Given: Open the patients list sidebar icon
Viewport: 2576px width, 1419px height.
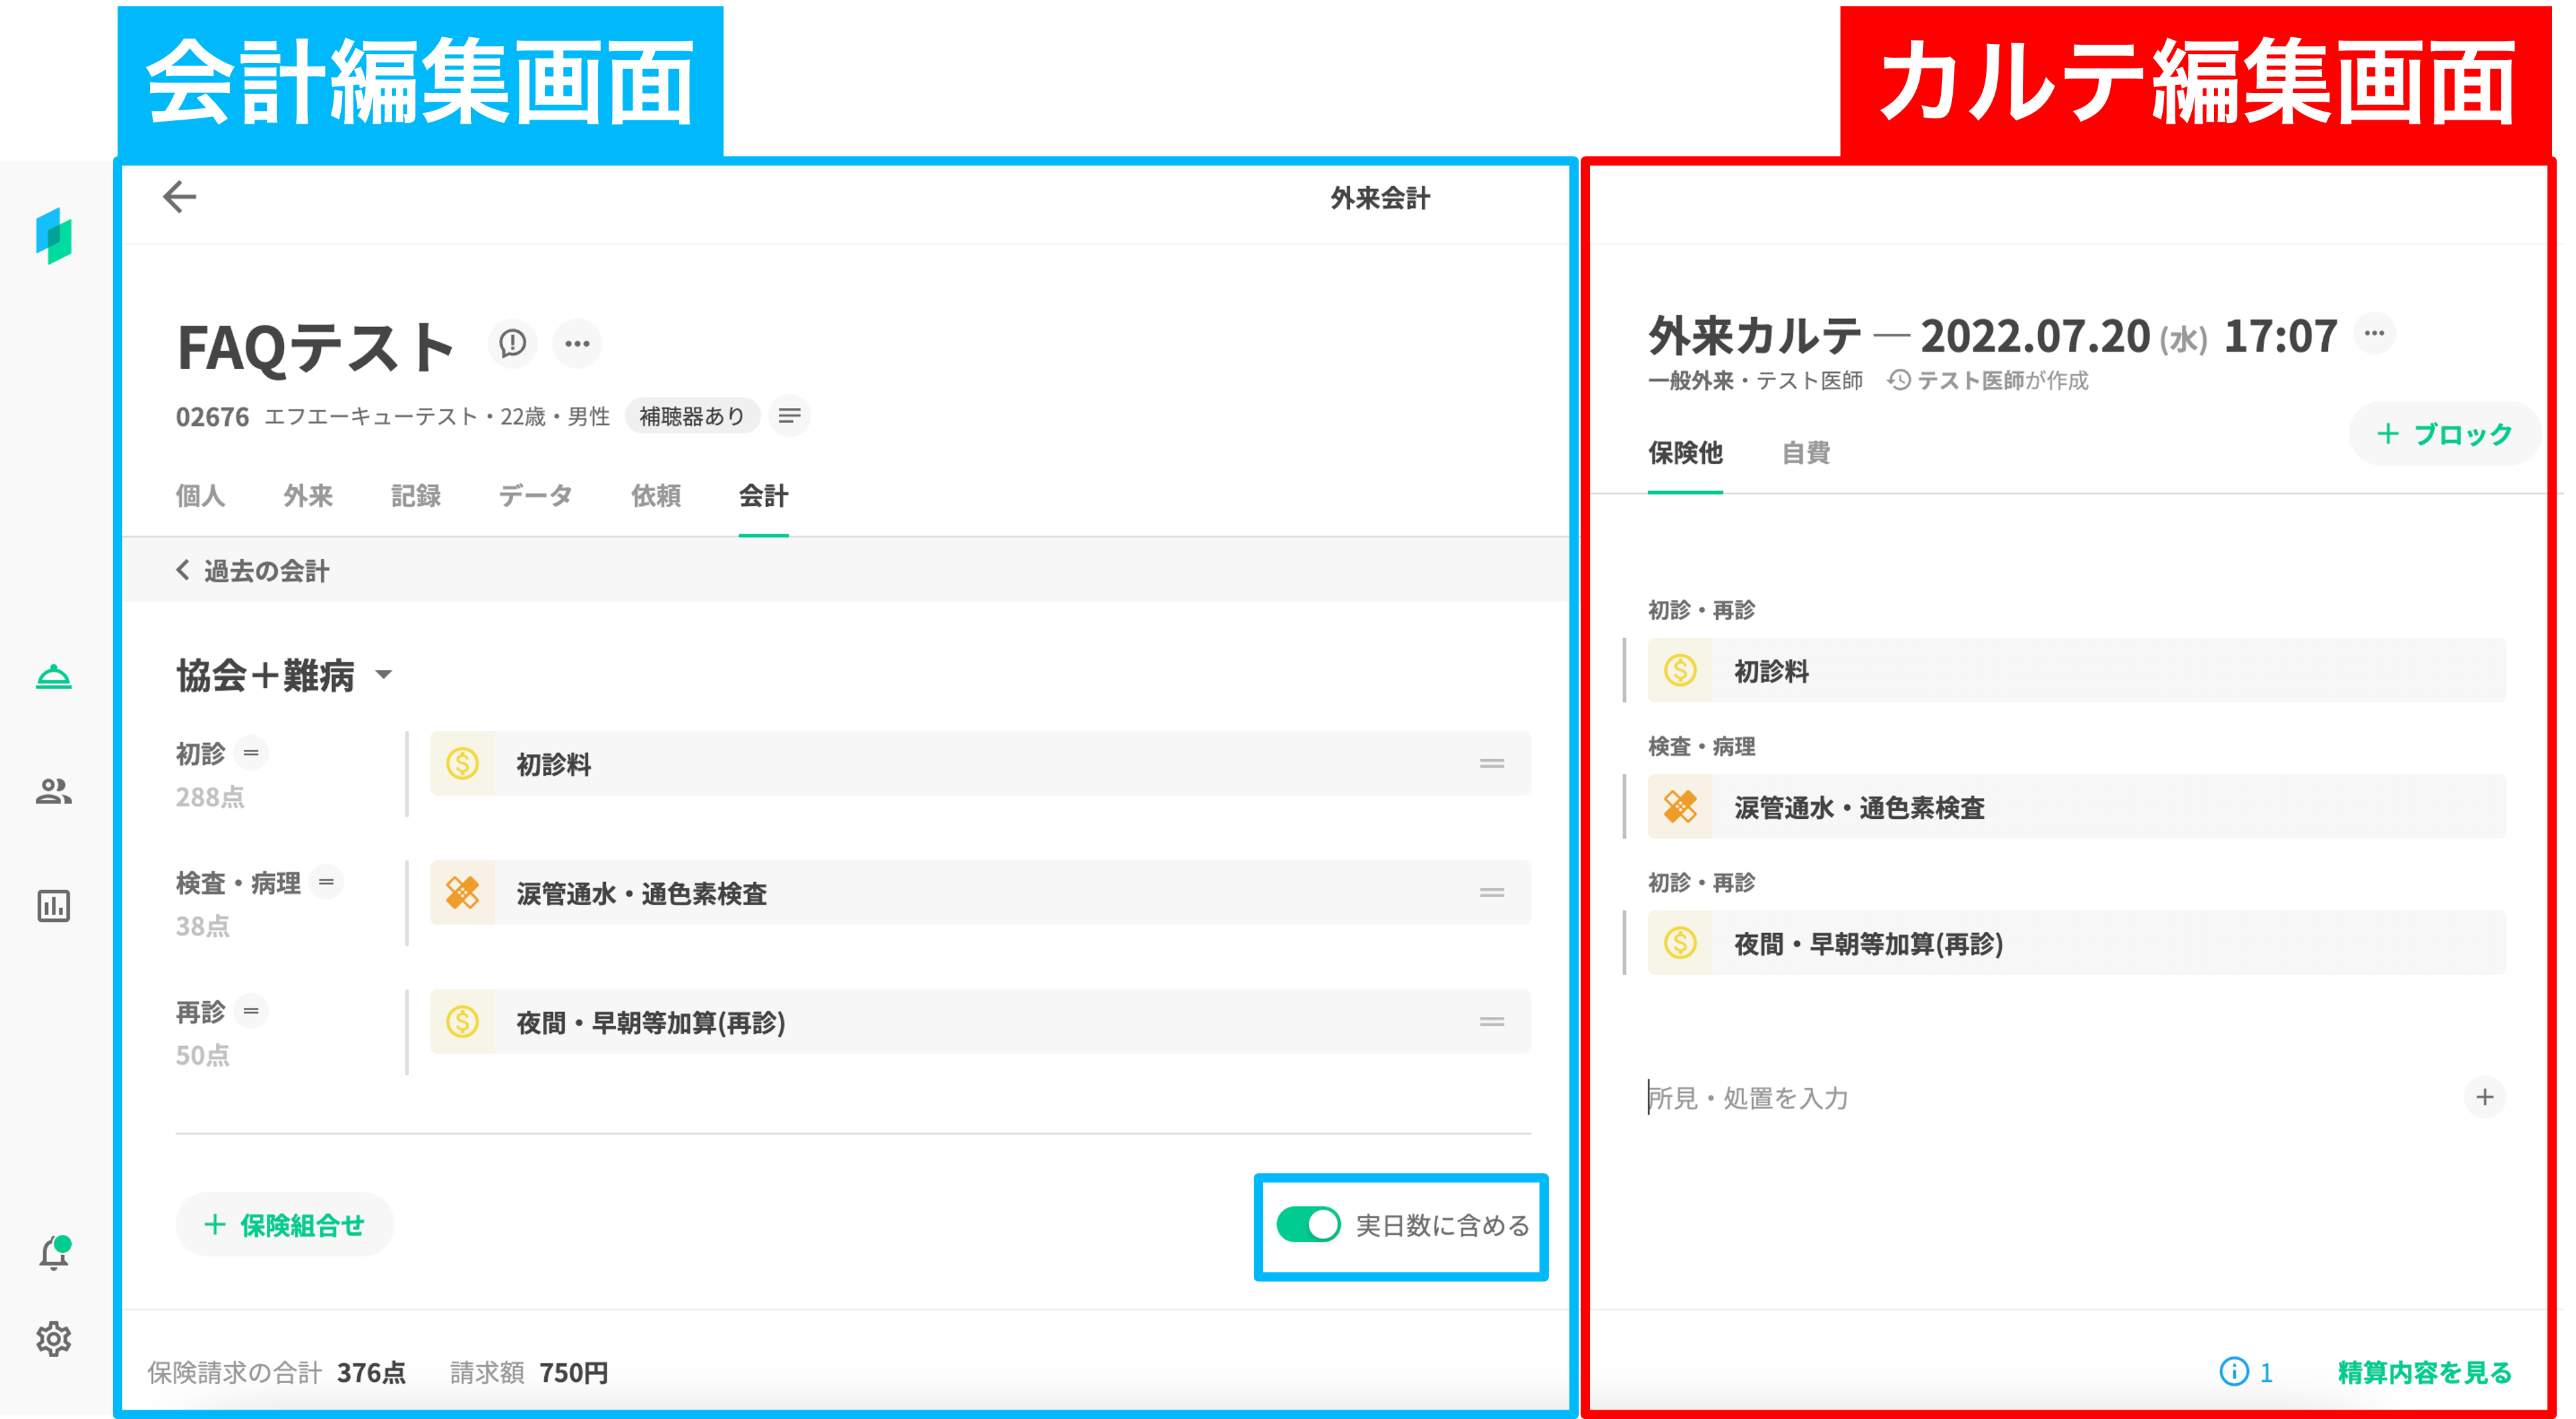Looking at the screenshot, I should [x=54, y=792].
